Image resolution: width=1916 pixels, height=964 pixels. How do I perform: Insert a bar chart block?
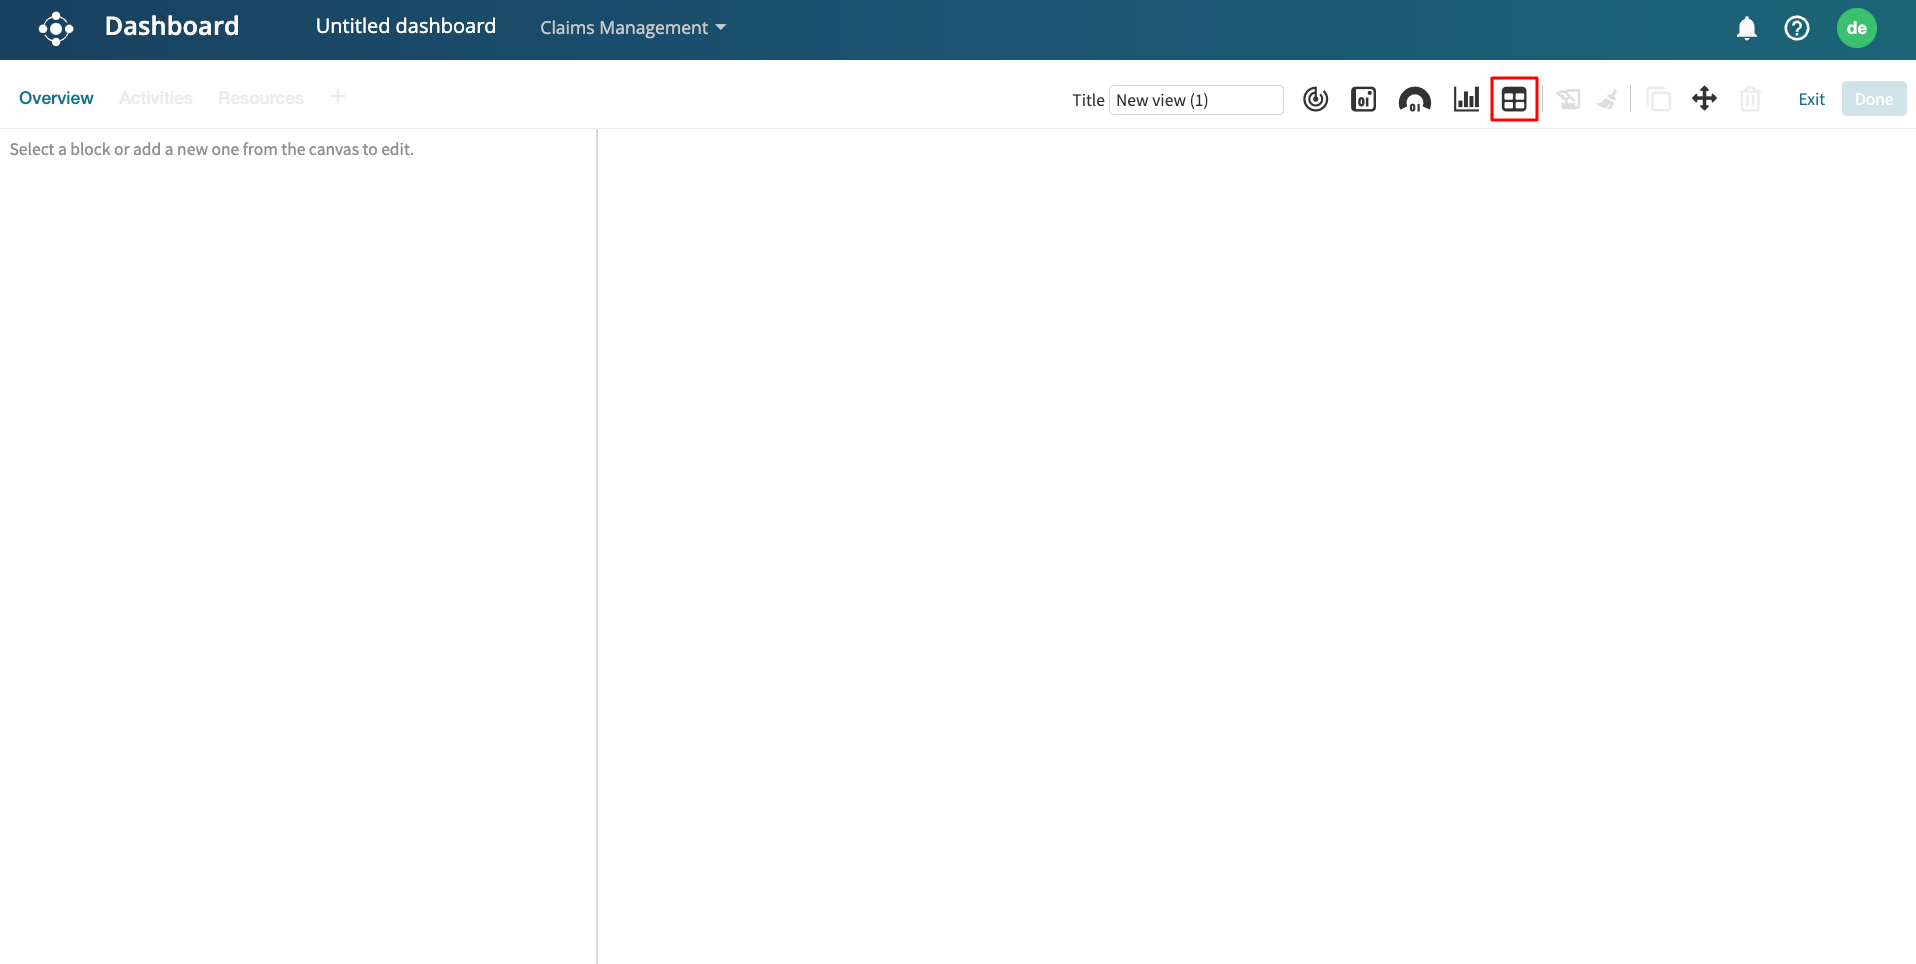click(1466, 99)
